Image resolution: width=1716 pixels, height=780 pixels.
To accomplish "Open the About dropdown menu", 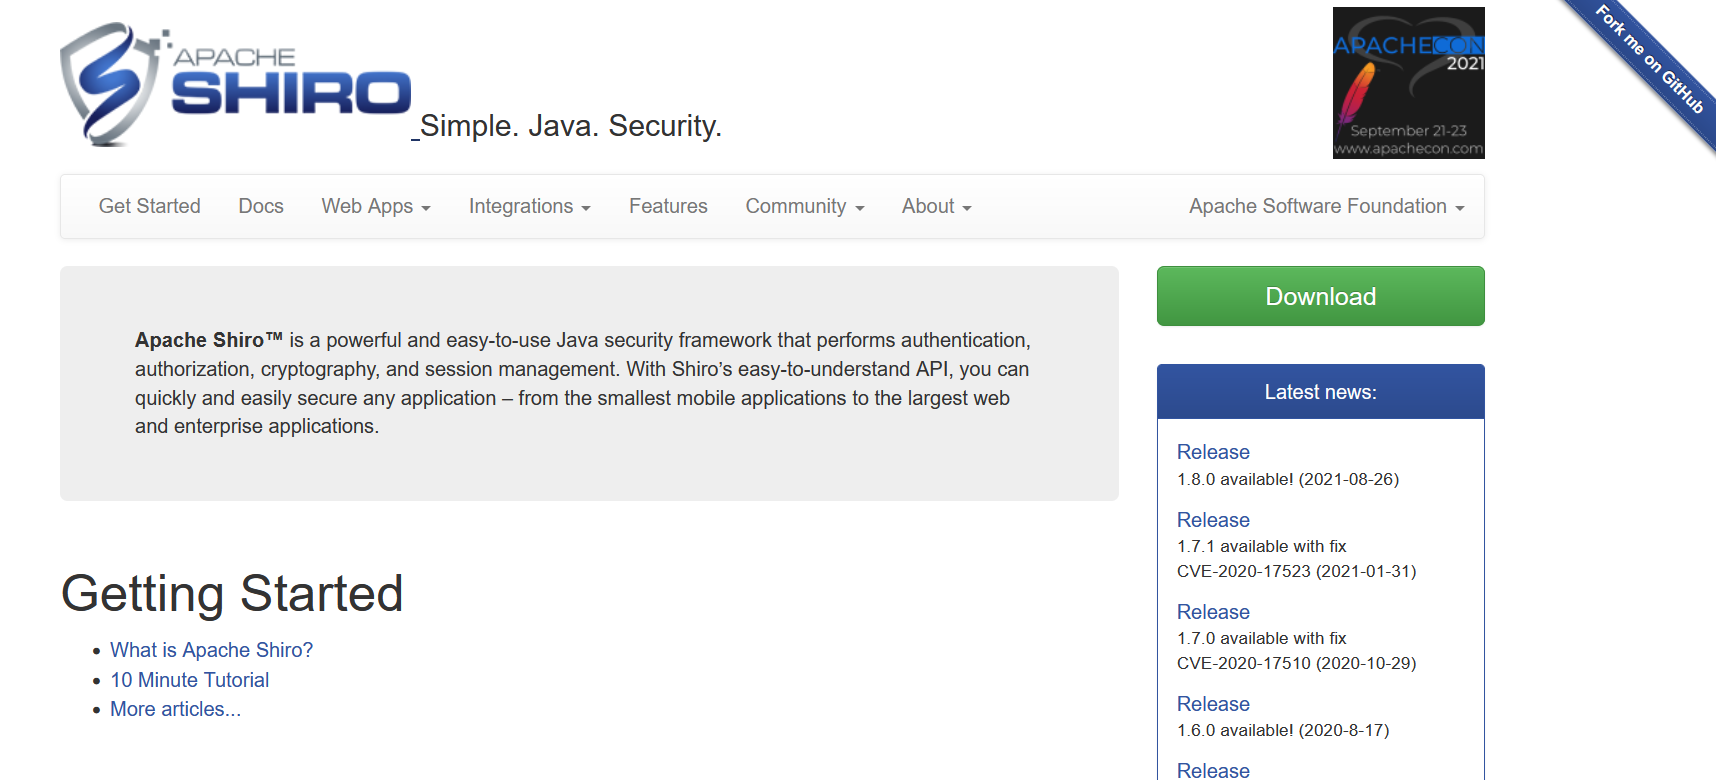I will tap(936, 207).
